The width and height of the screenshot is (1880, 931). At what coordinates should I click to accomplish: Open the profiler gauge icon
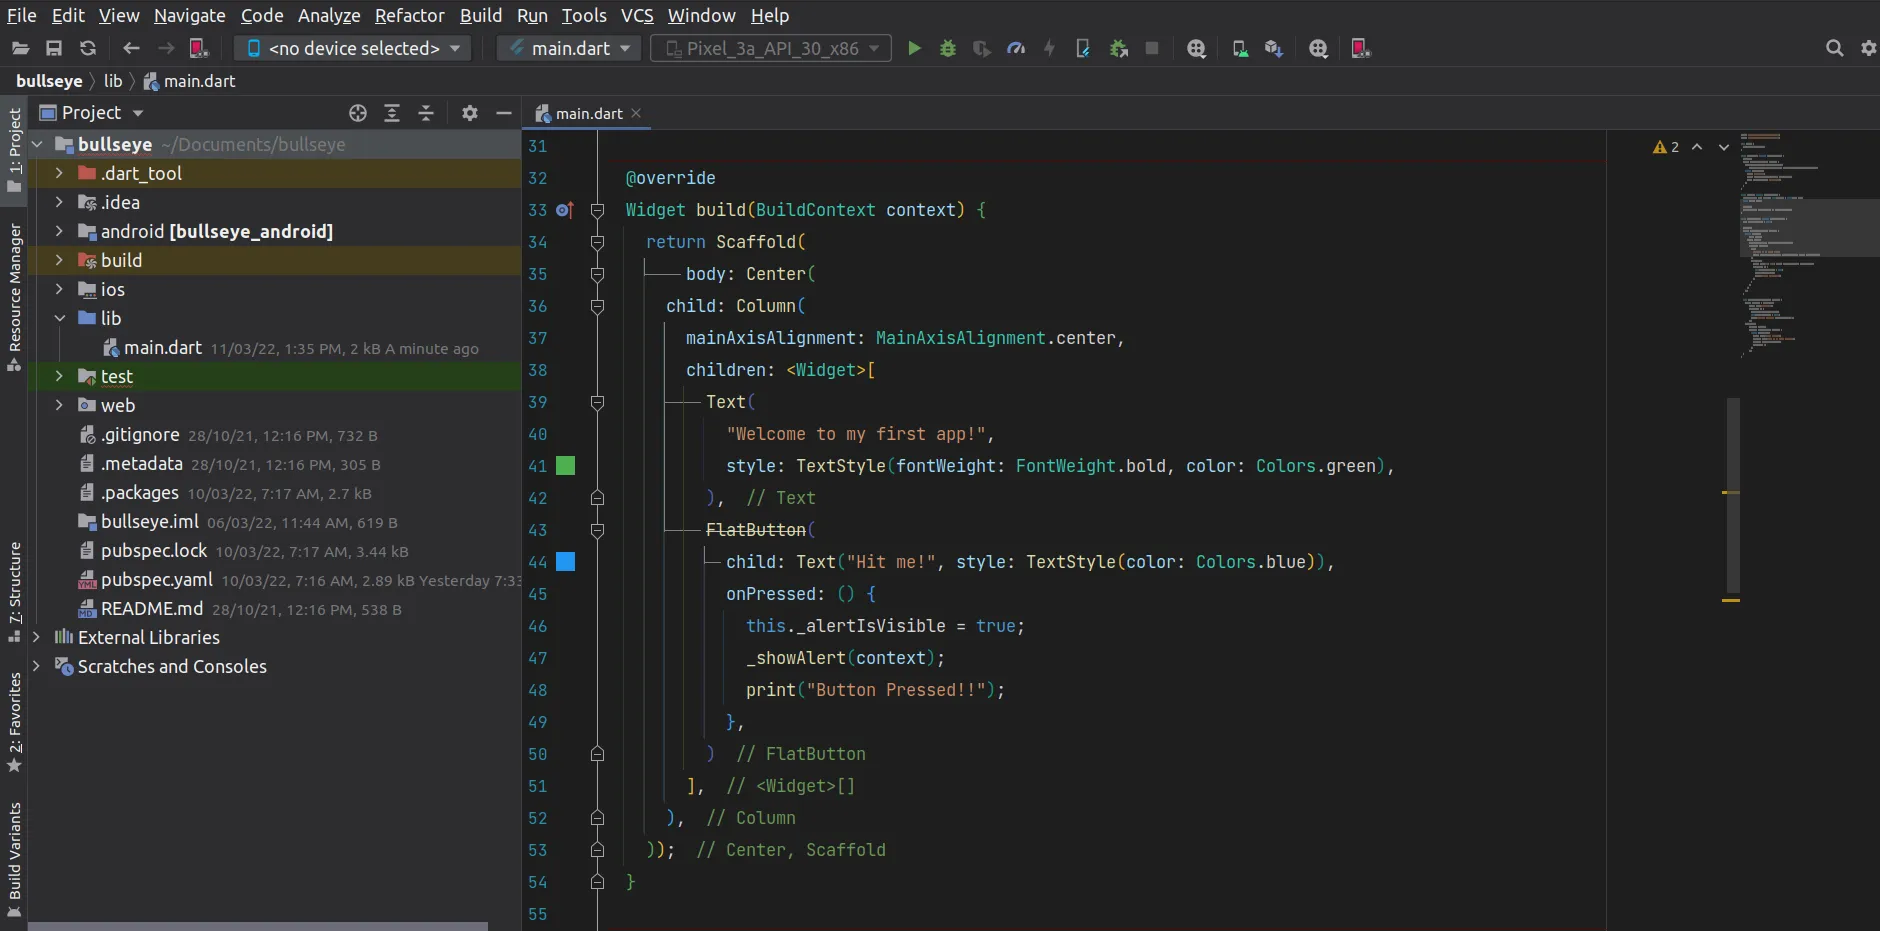point(1016,48)
